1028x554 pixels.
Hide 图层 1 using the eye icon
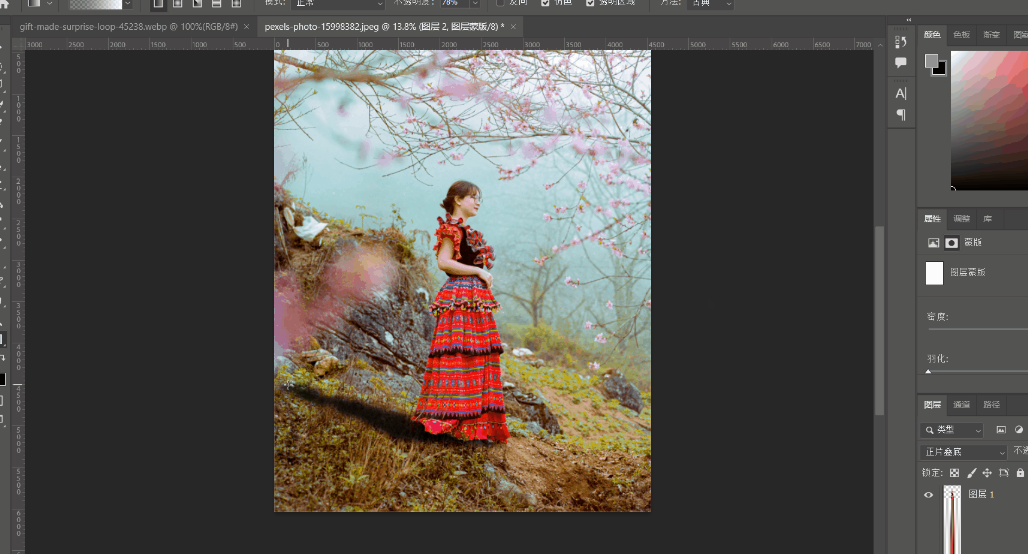928,495
